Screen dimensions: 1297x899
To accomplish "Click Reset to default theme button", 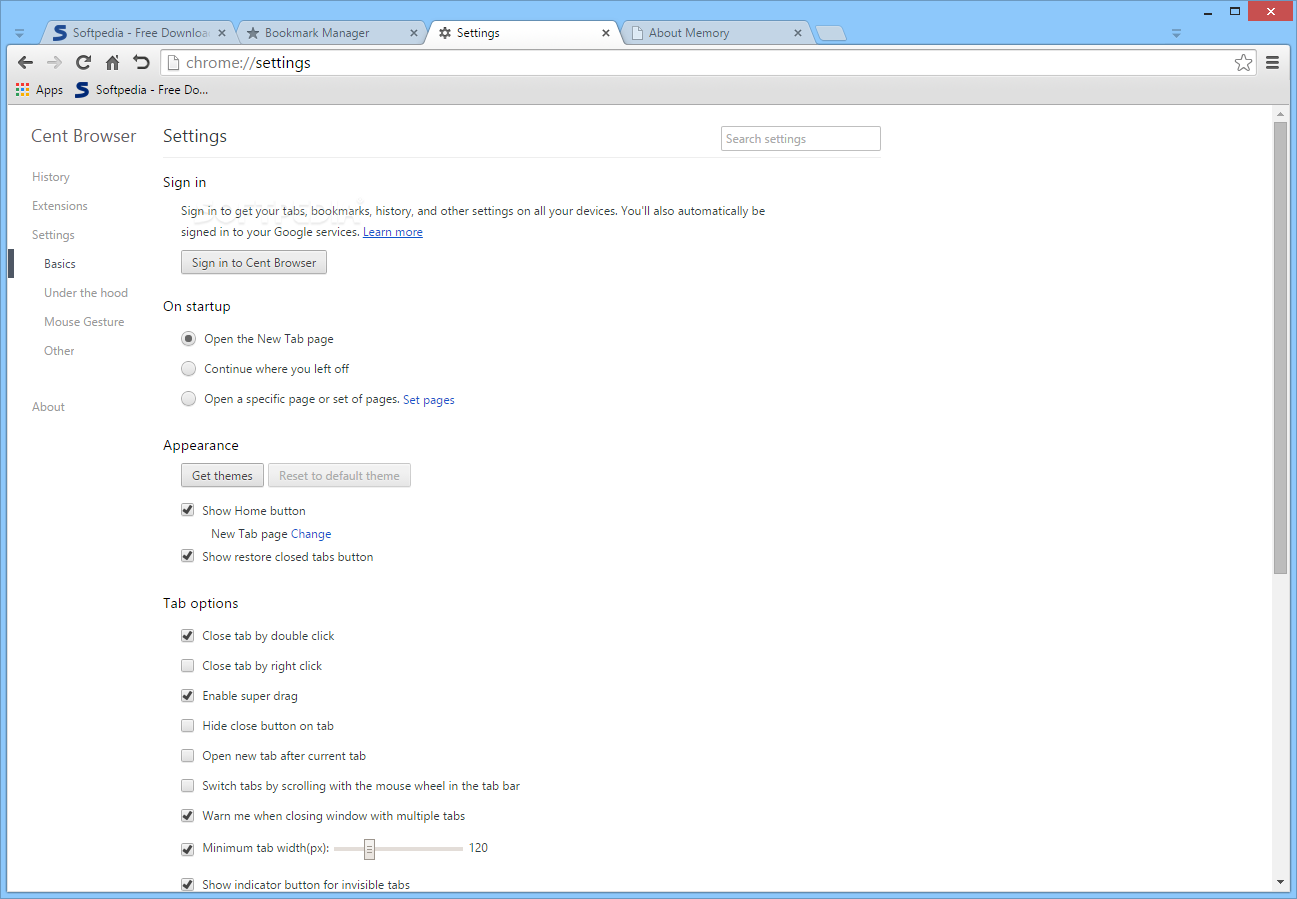I will (x=339, y=476).
